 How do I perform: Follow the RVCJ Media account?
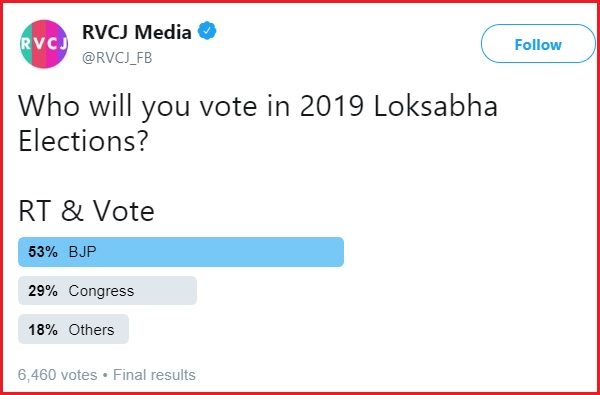[x=538, y=44]
